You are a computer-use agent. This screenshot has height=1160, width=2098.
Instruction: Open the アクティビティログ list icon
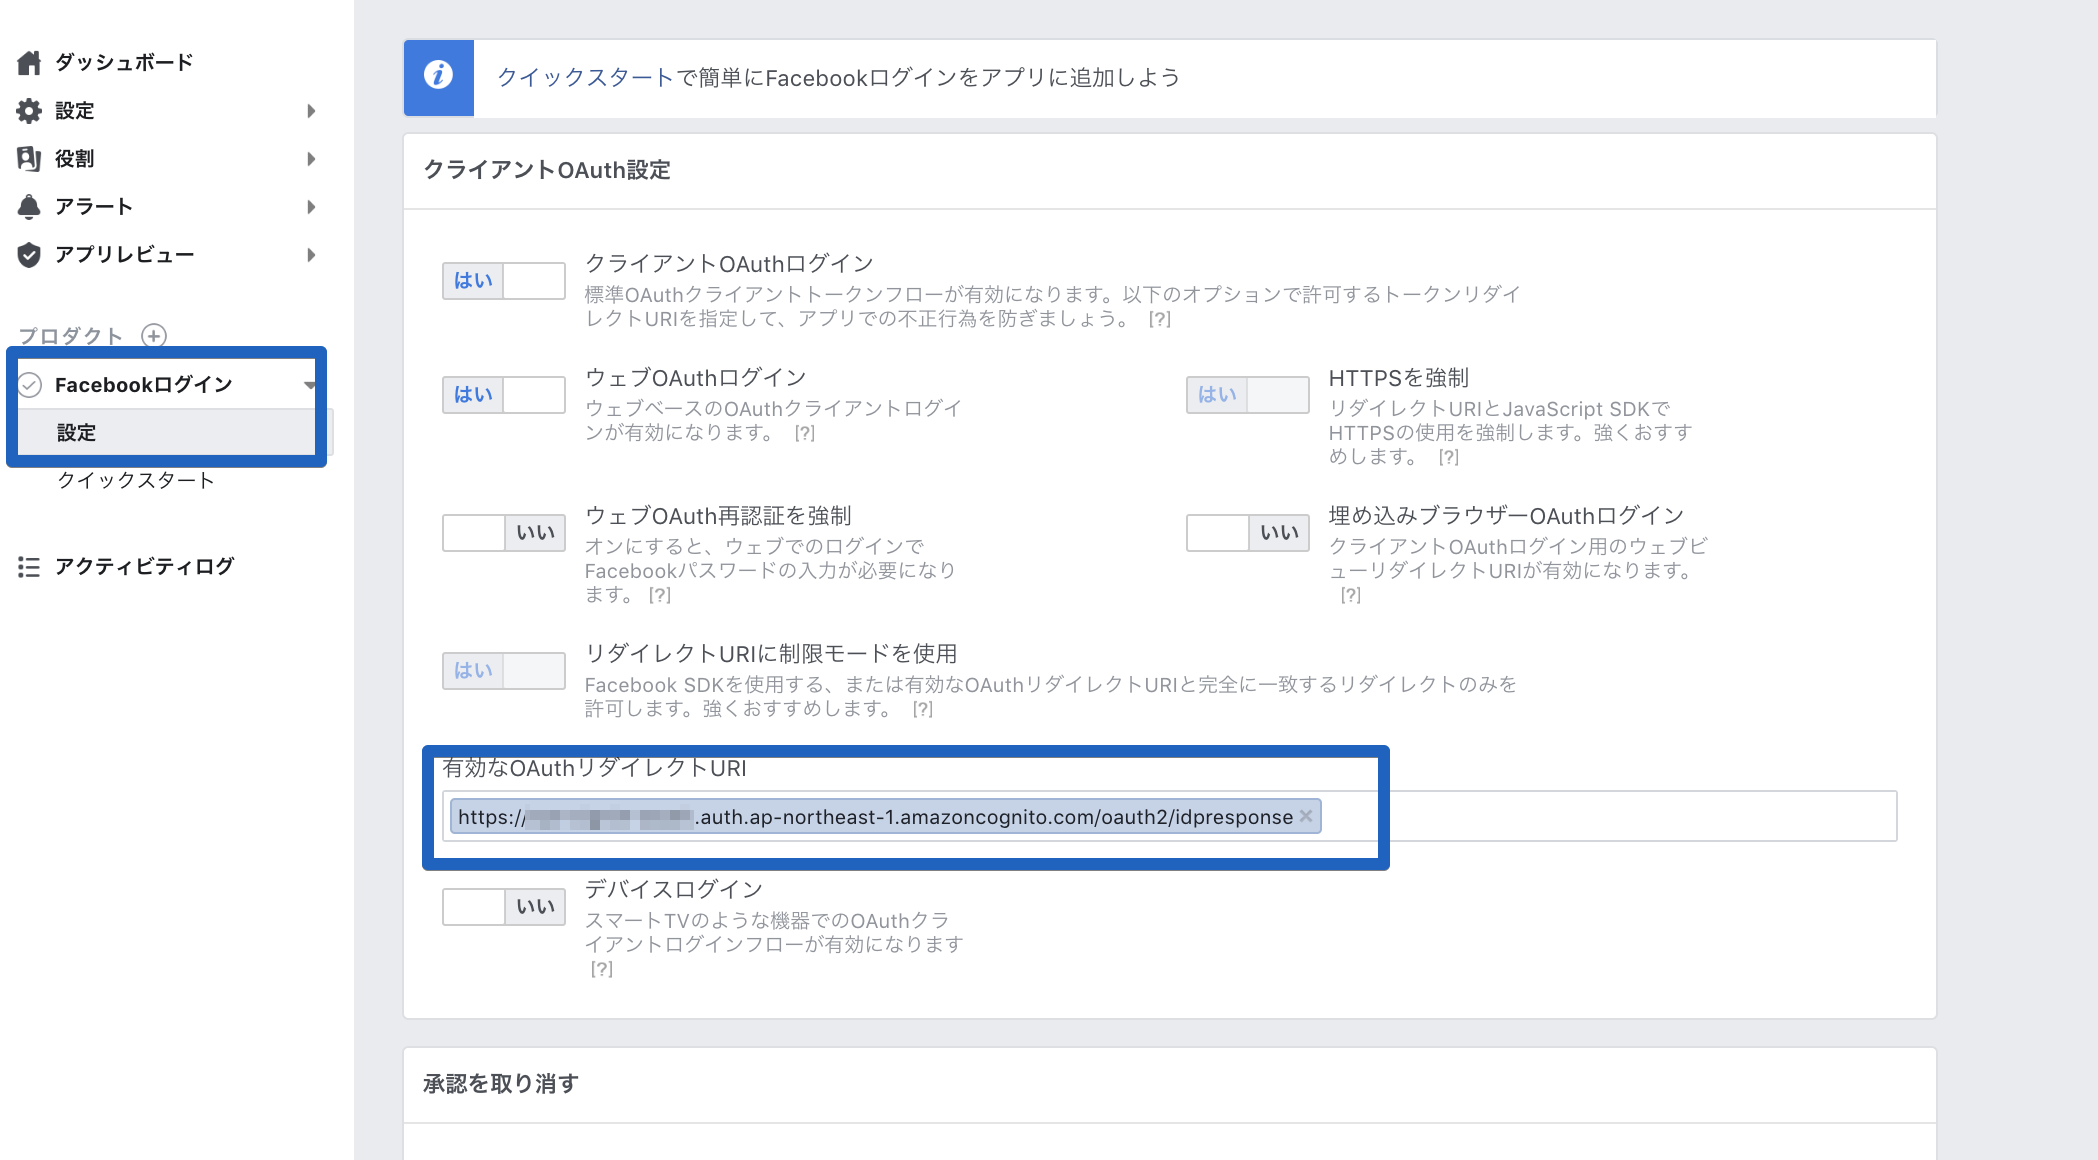pos(29,566)
